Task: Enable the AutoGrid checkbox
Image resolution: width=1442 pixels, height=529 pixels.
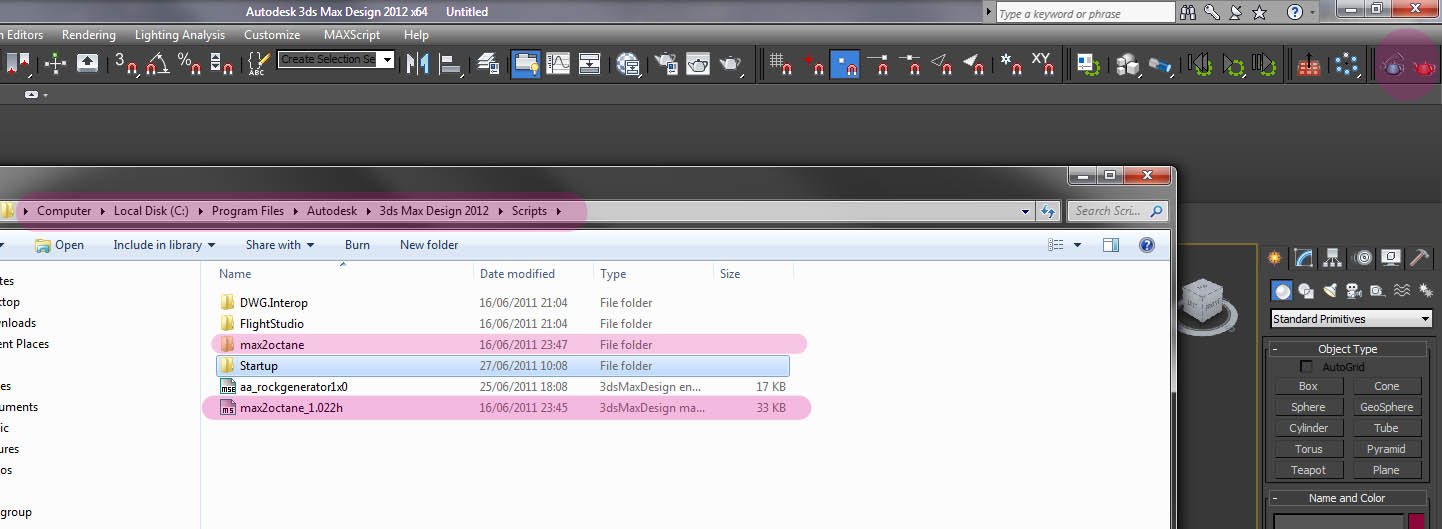Action: click(1306, 367)
